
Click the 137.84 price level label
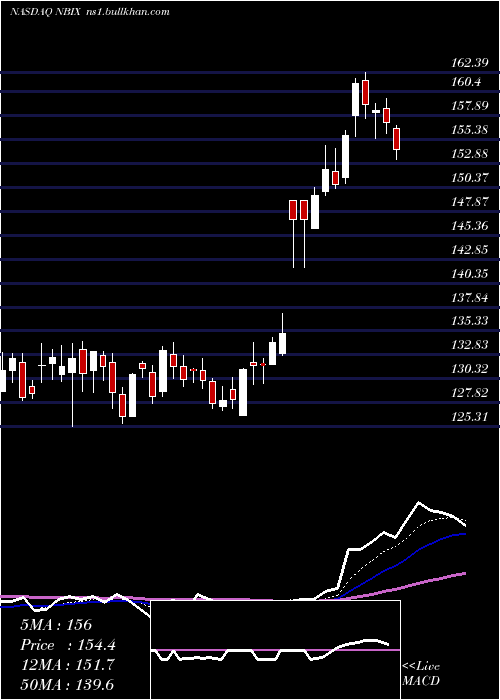point(470,297)
